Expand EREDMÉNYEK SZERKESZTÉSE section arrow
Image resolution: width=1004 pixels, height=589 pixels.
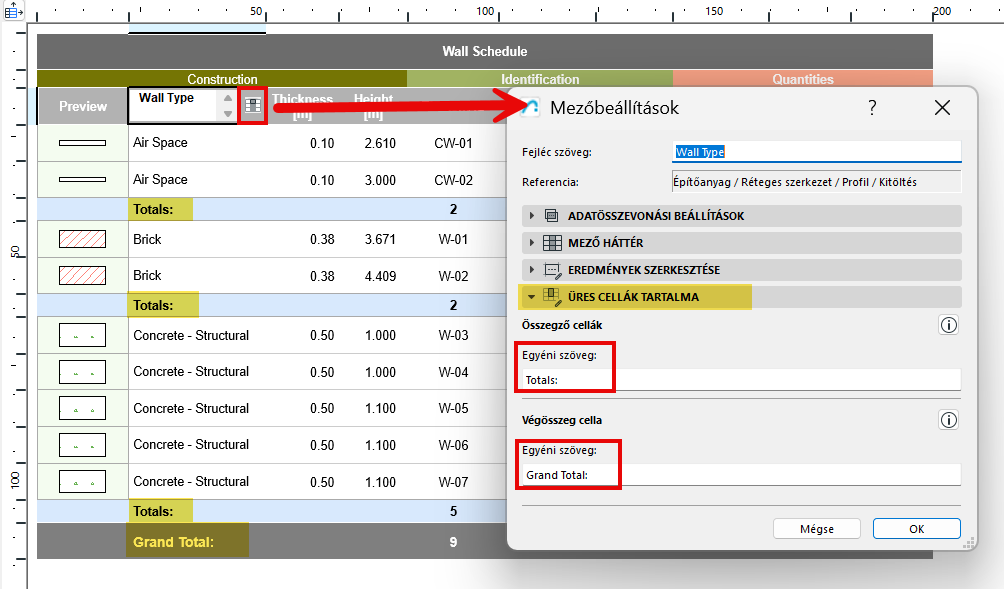[x=531, y=270]
